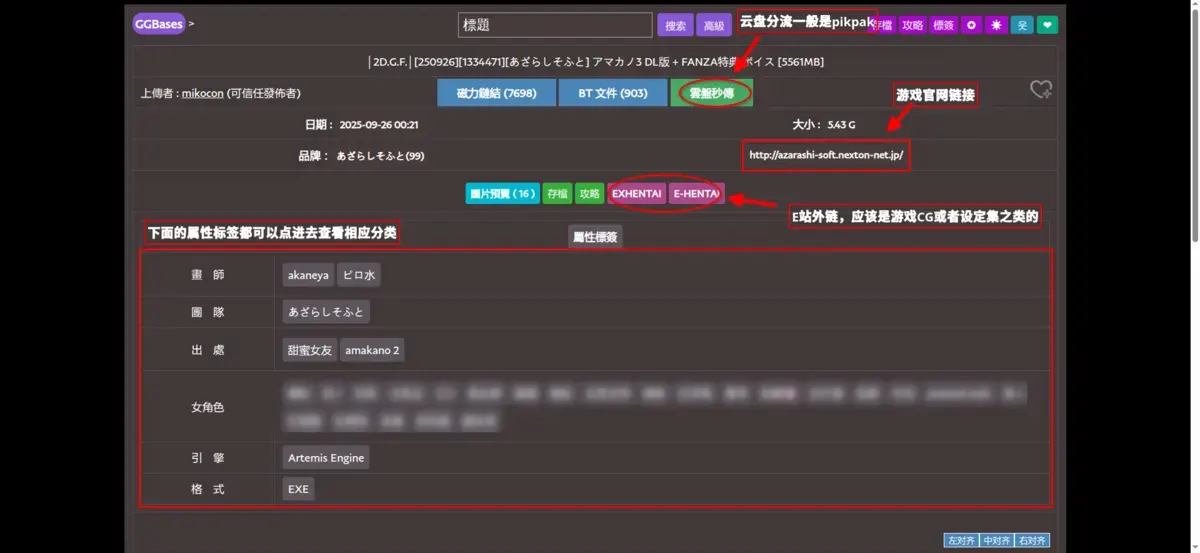Open the akaneya artist tag
The image size is (1200, 553).
[308, 275]
